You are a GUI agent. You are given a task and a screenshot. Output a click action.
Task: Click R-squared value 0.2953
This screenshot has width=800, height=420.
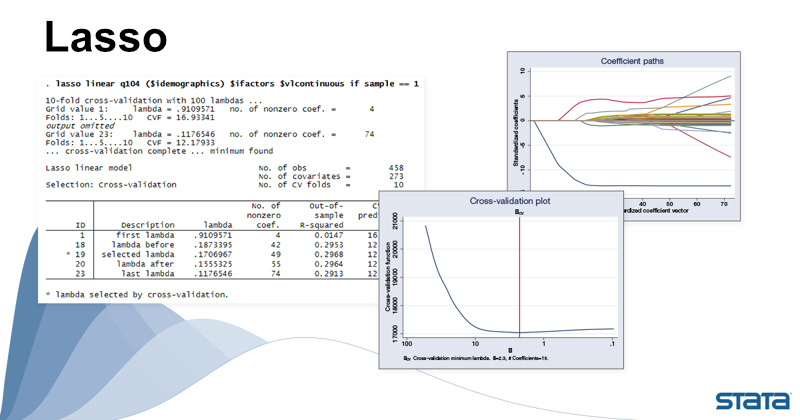(x=329, y=245)
